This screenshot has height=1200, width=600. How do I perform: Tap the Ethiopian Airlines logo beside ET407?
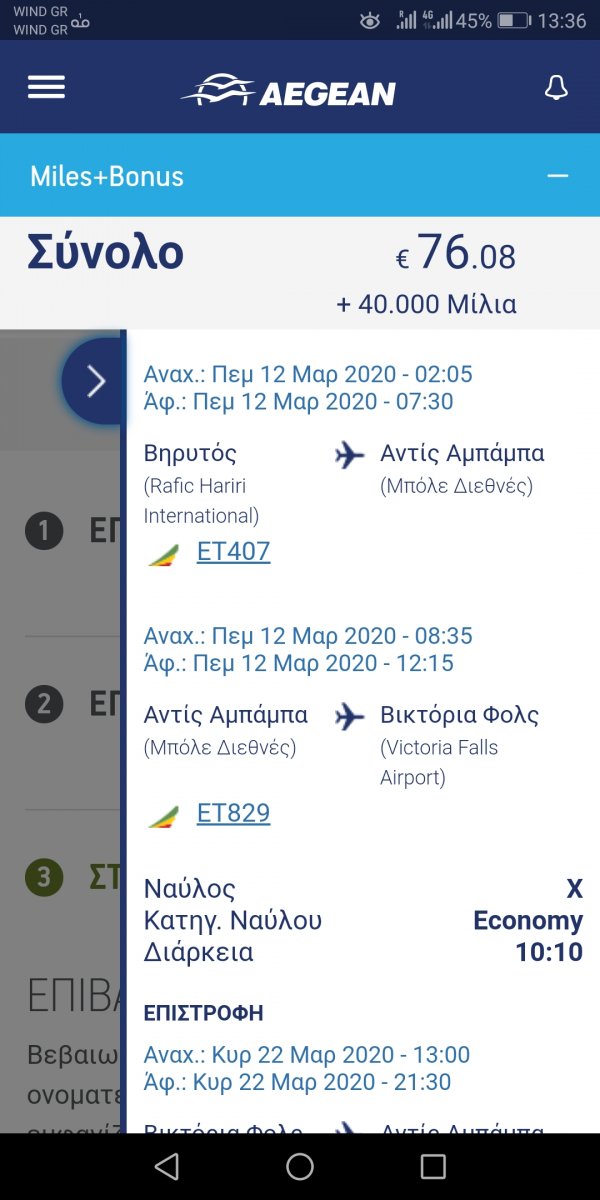coord(164,555)
